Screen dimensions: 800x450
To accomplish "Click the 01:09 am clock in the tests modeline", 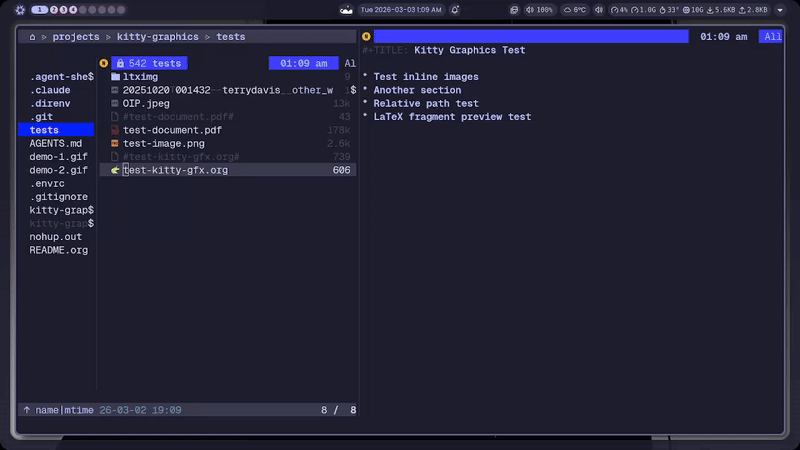I will [304, 63].
